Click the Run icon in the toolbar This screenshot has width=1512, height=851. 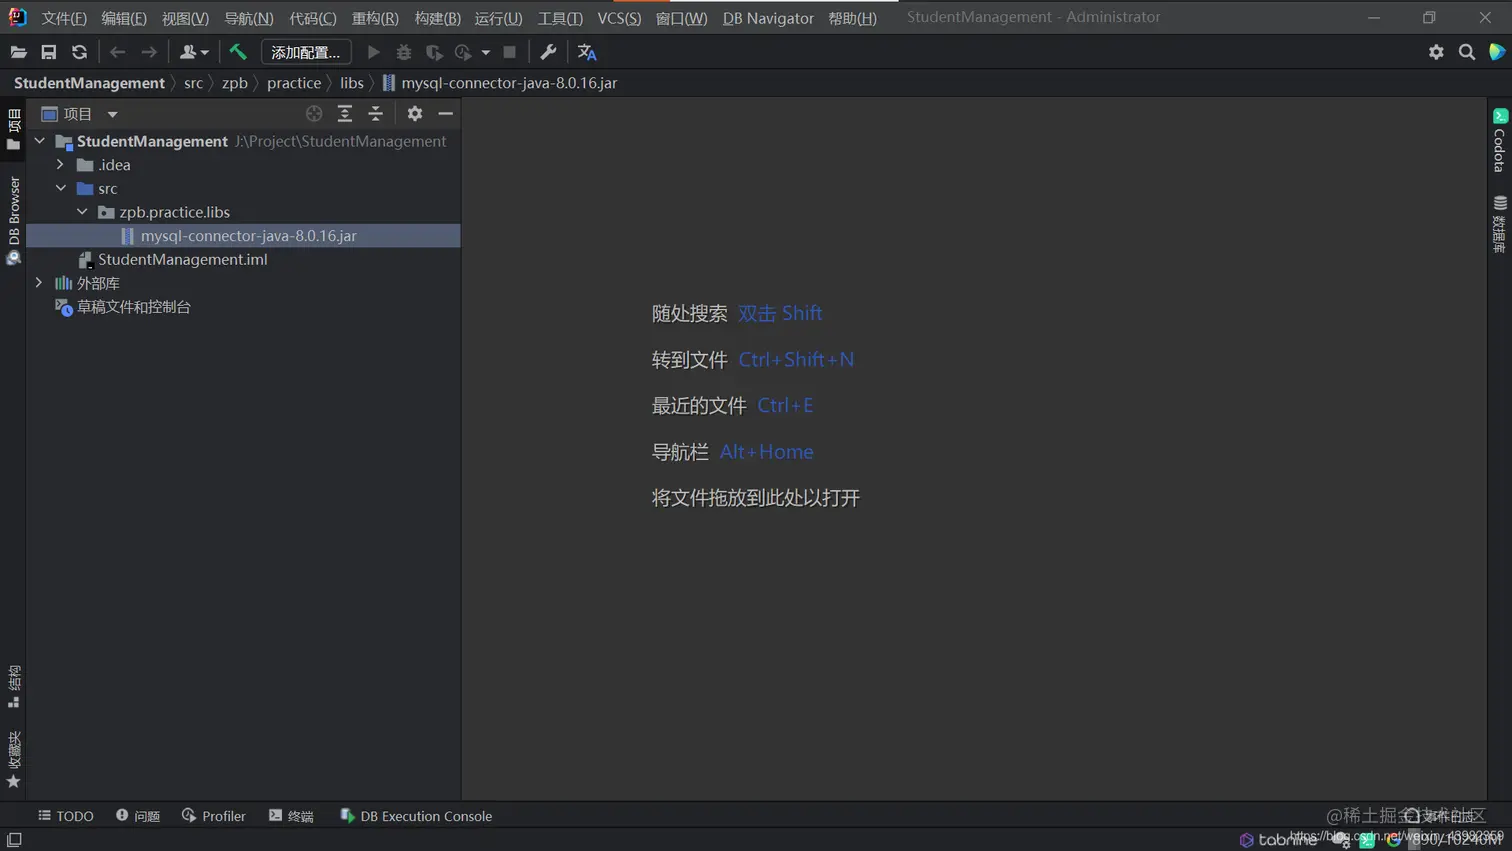[373, 52]
